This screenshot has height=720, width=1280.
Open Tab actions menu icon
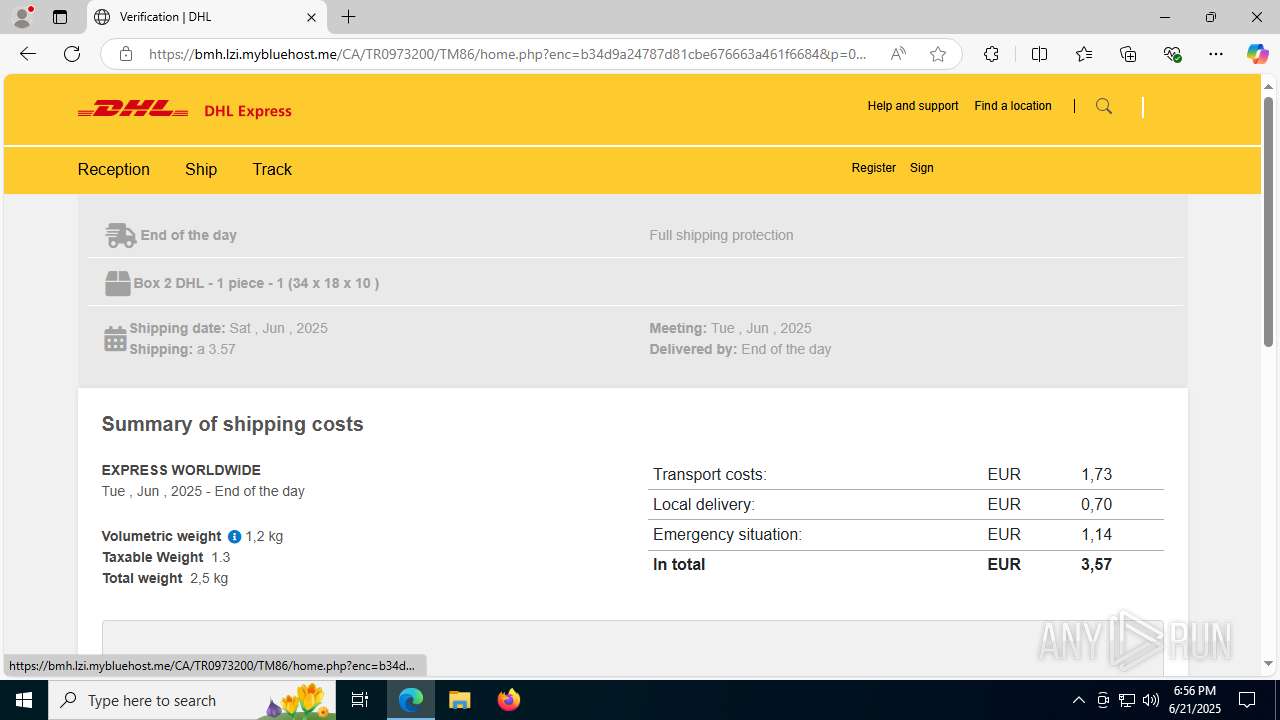click(x=60, y=17)
